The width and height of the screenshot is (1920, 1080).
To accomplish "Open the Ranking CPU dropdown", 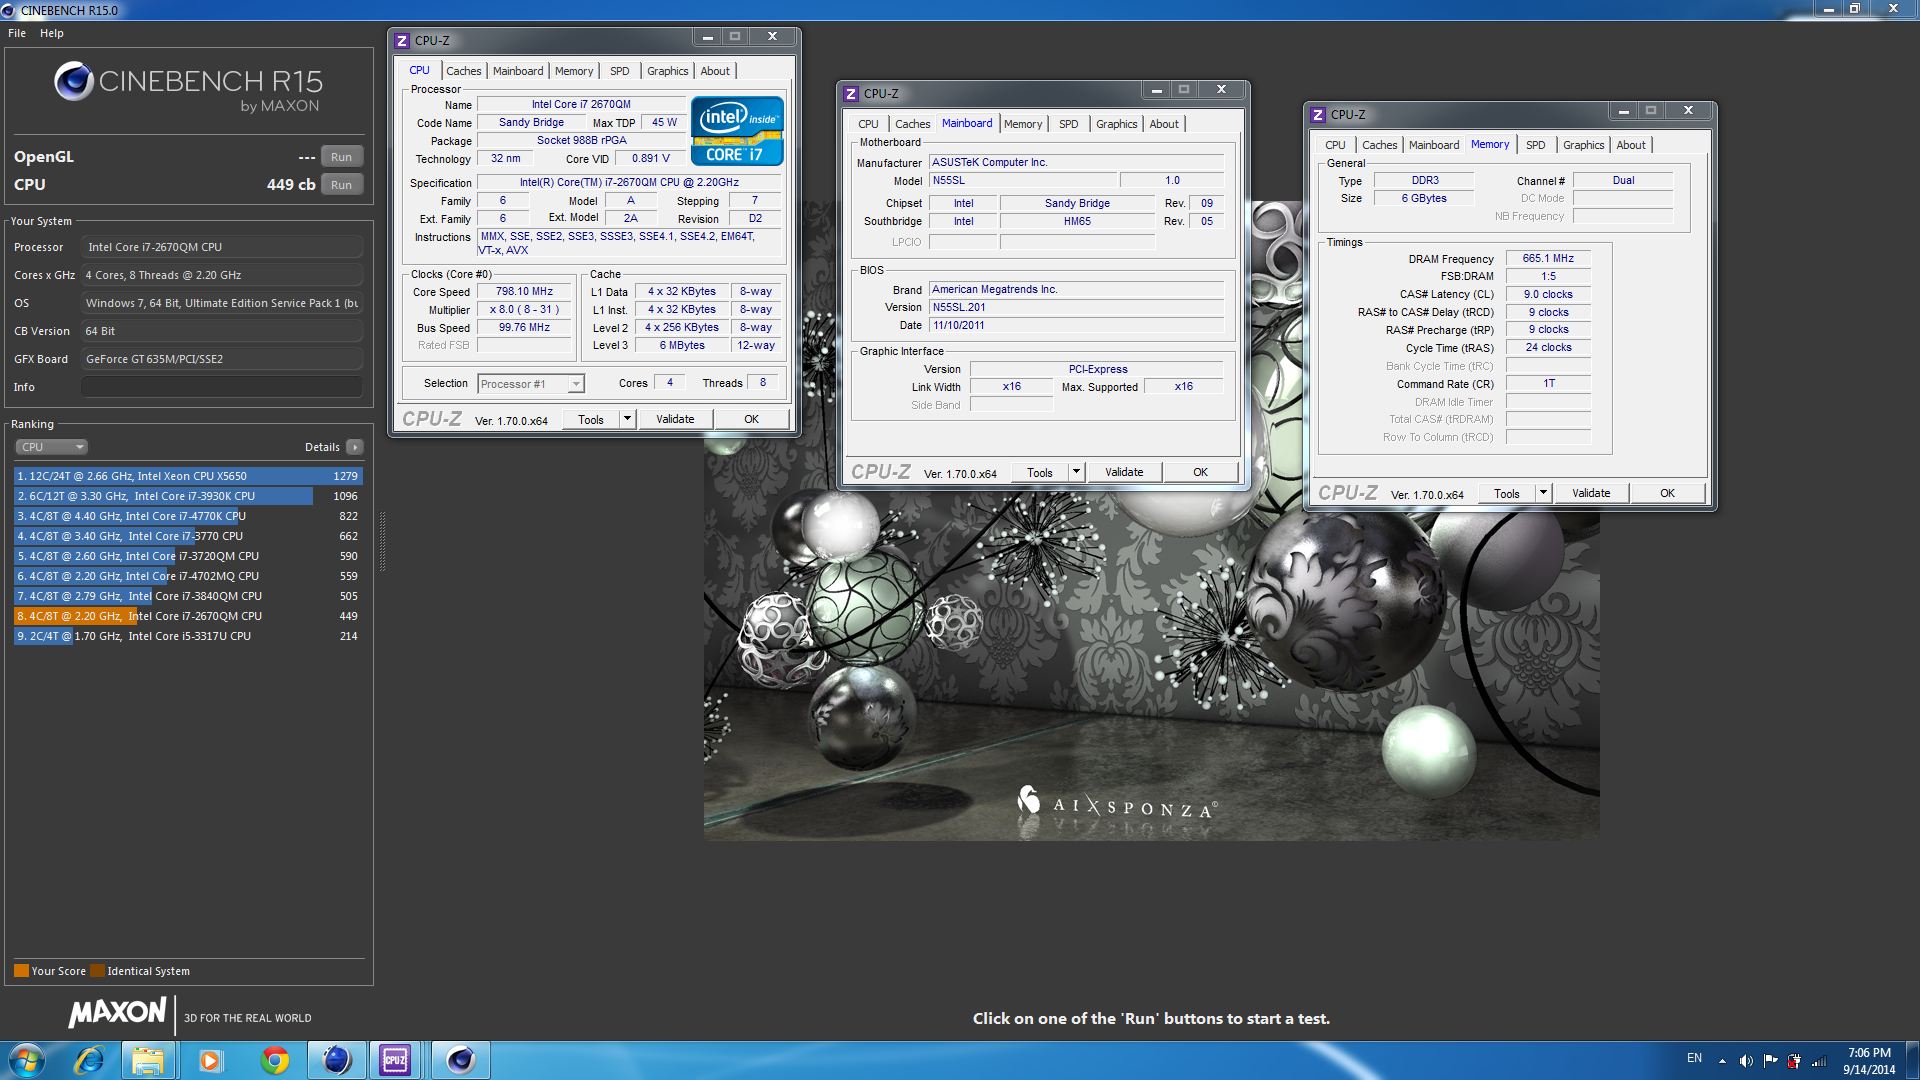I will (51, 447).
